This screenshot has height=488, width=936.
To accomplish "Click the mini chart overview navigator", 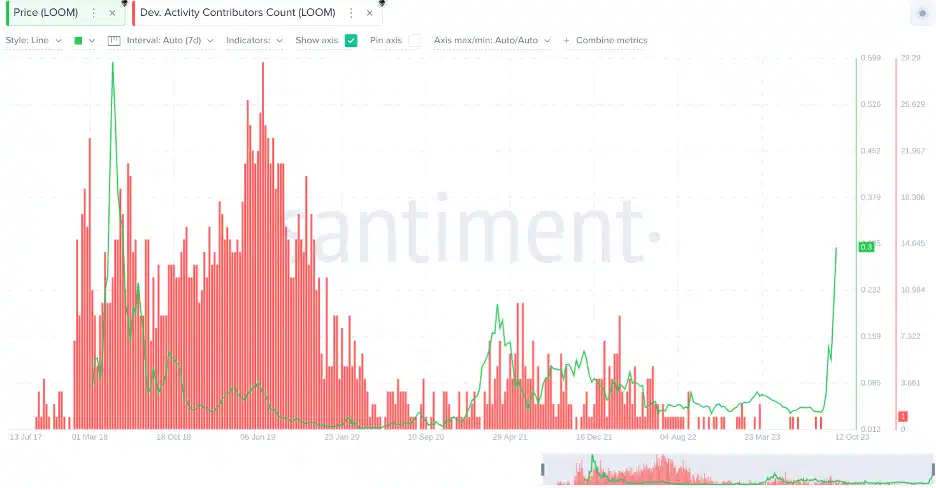I will pyautogui.click(x=738, y=470).
